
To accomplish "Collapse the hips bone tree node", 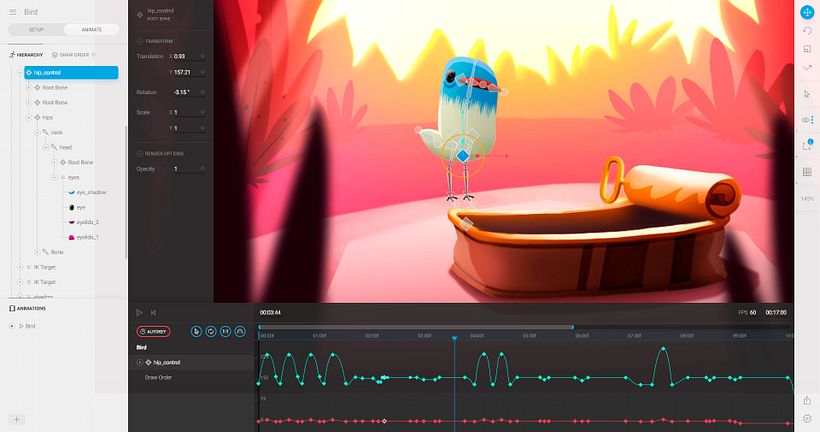I will (x=29, y=117).
